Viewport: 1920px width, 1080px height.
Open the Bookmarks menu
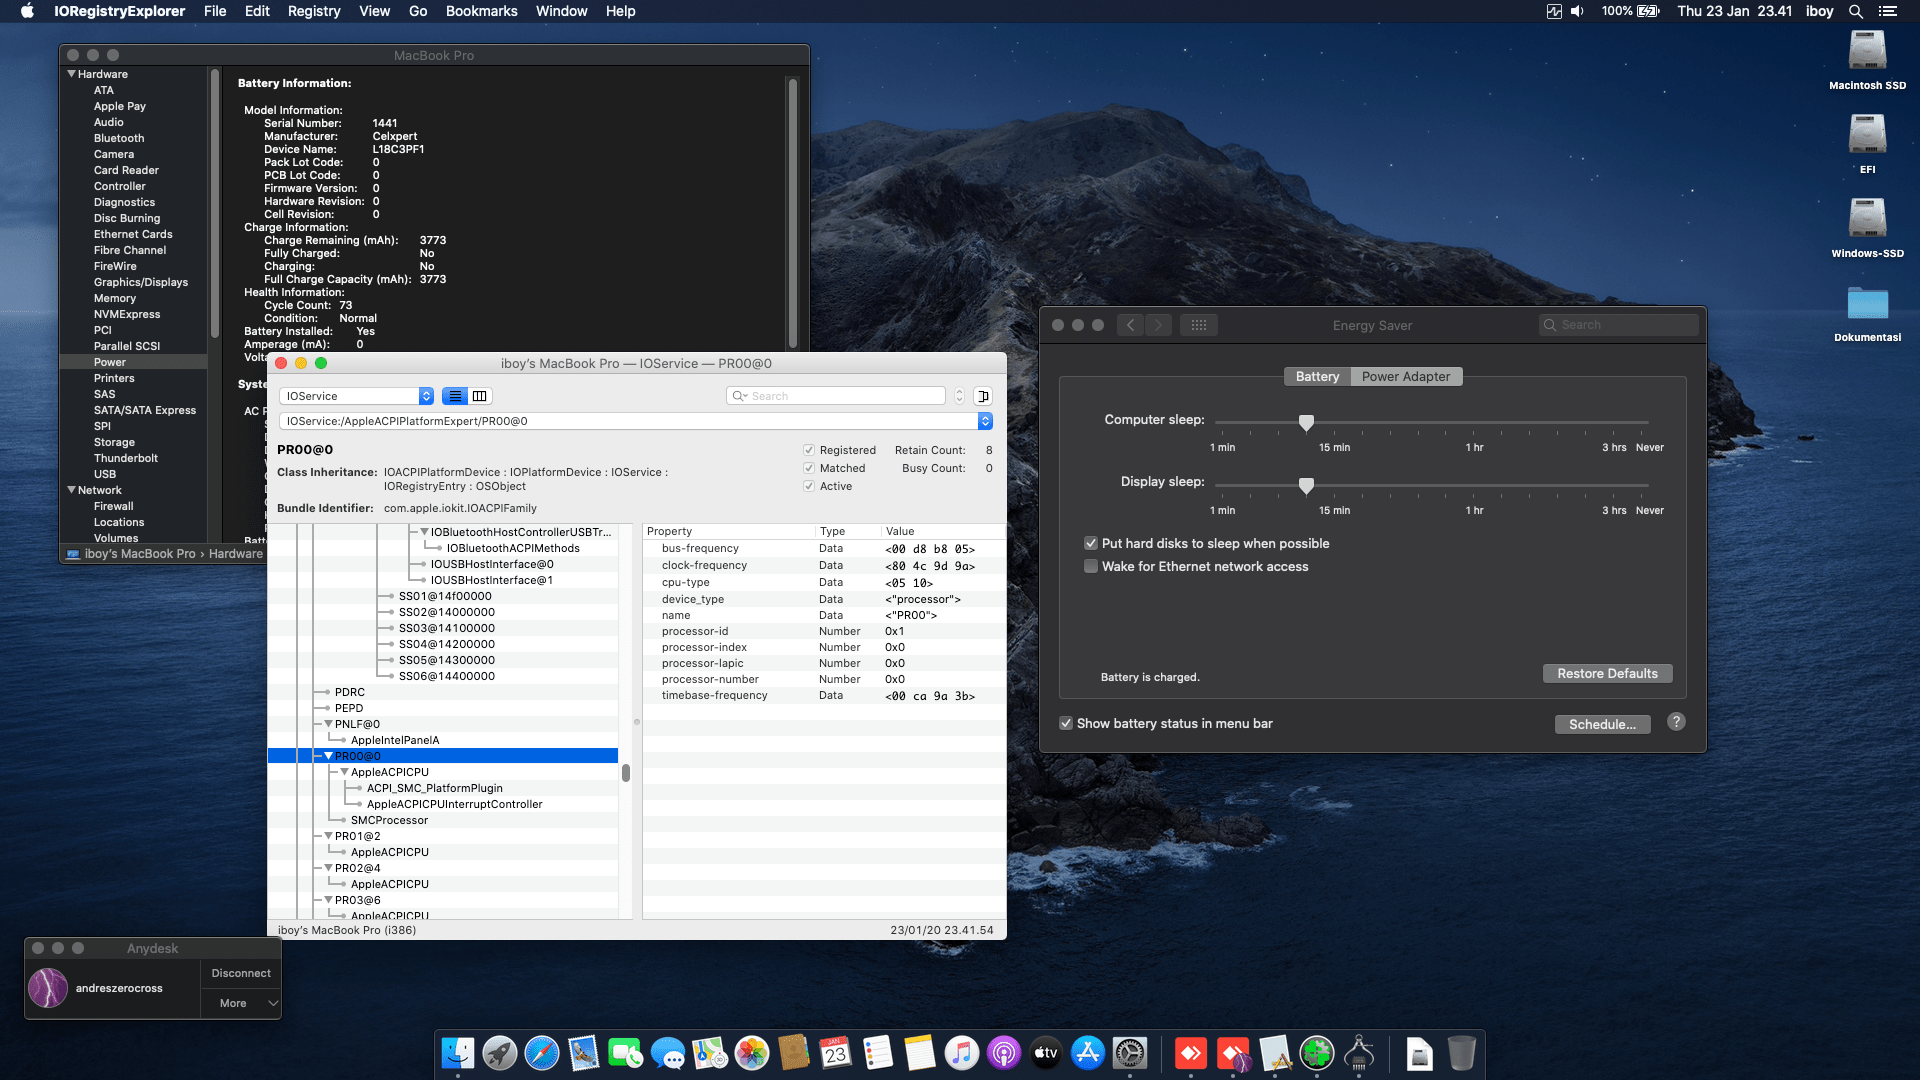pyautogui.click(x=481, y=11)
